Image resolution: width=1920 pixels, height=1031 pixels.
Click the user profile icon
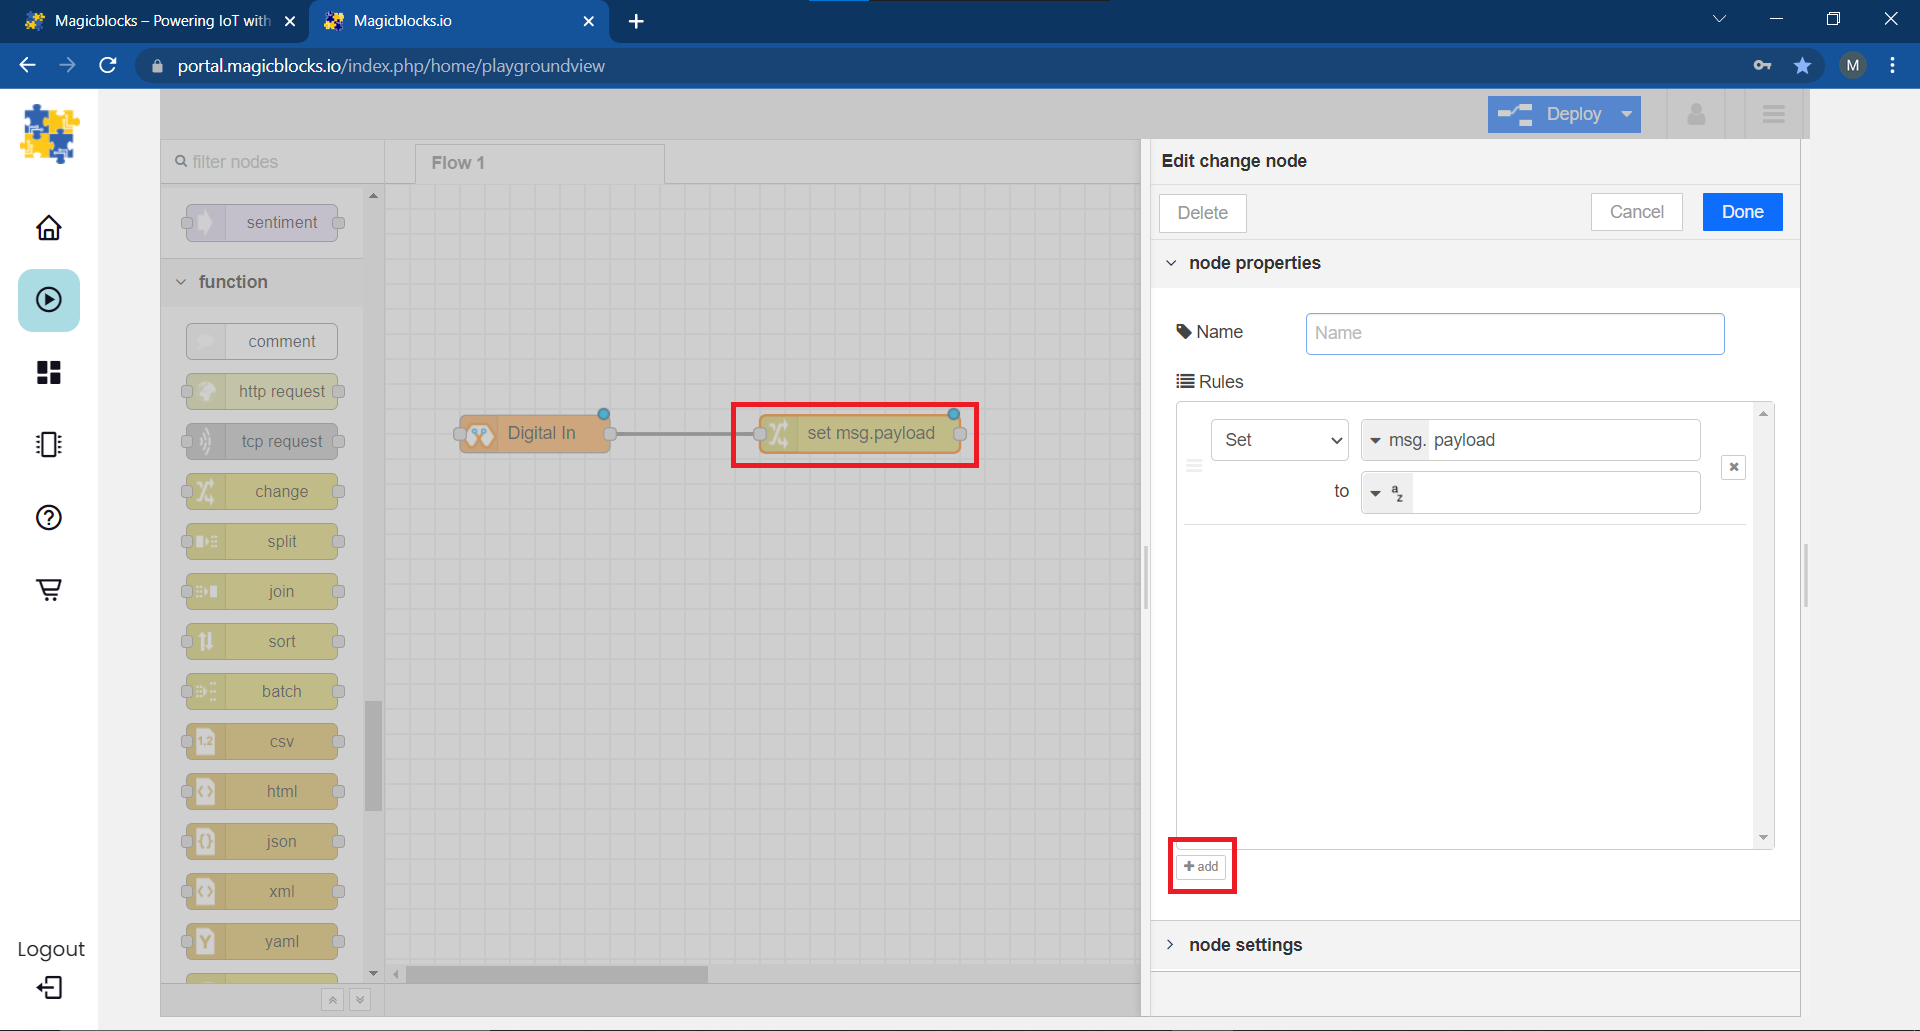pos(1695,114)
